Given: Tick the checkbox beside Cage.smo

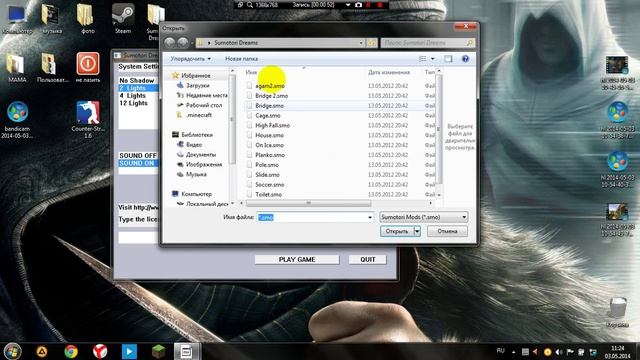Looking at the screenshot, I should 249,116.
